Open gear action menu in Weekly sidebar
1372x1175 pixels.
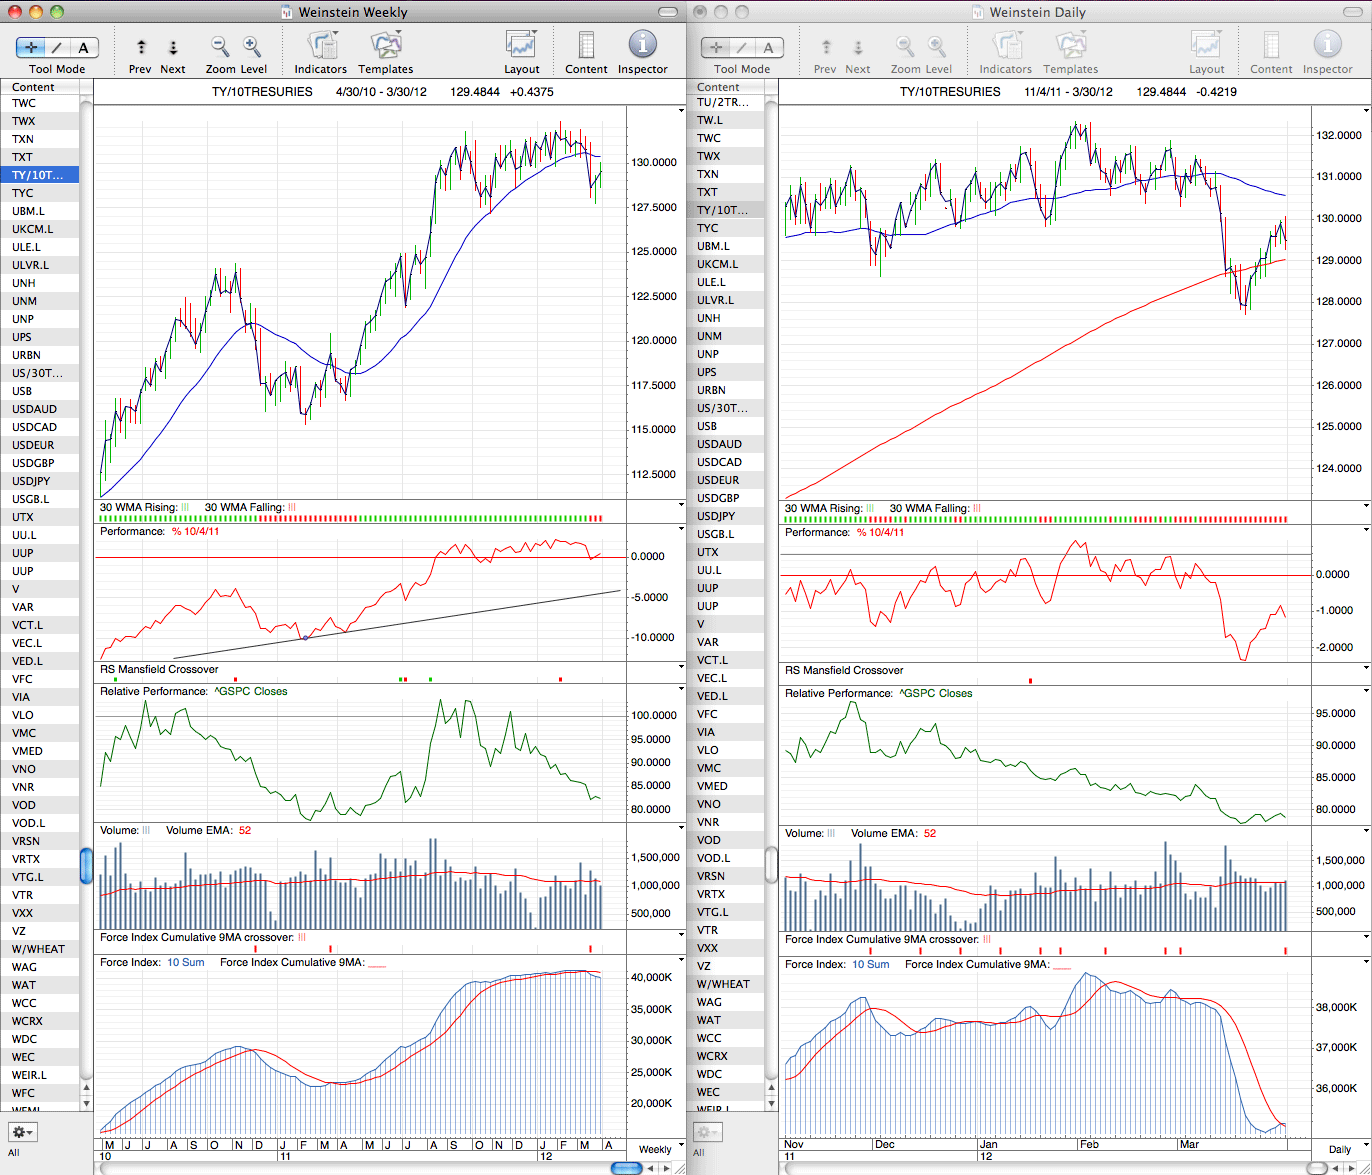click(22, 1132)
